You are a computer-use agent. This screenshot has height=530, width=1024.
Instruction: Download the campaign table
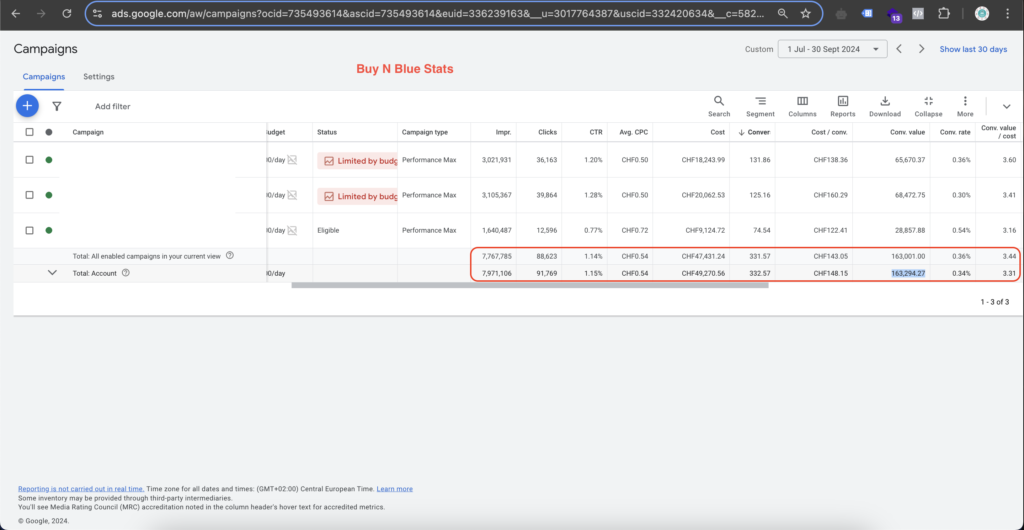[x=885, y=106]
